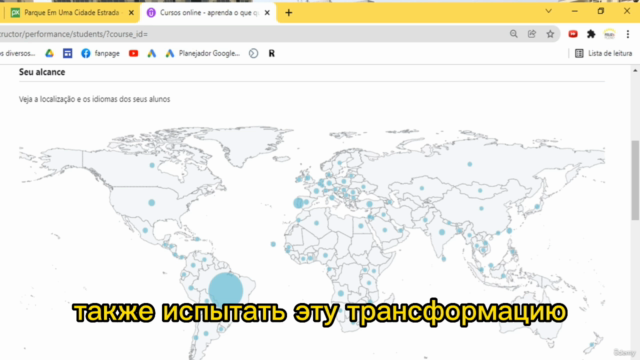Viewport: 640px width, 360px height.
Task: Close the Parque Em Uma Cidade Estrada tab
Action: pos(131,13)
